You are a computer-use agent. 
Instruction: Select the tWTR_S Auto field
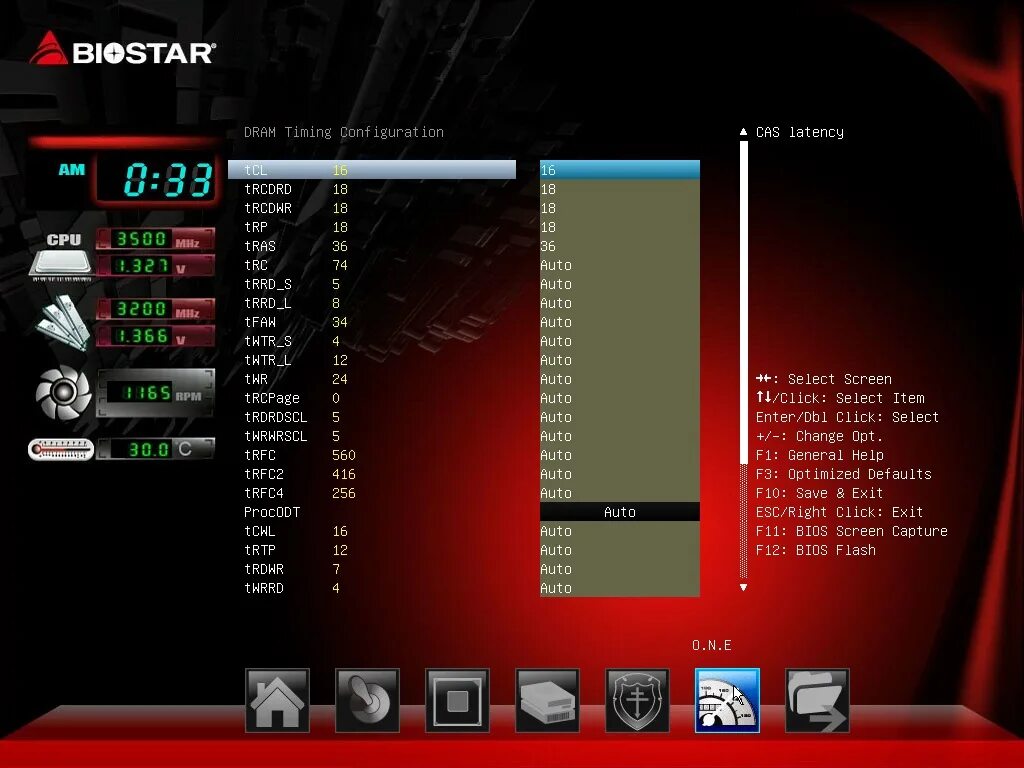(620, 341)
